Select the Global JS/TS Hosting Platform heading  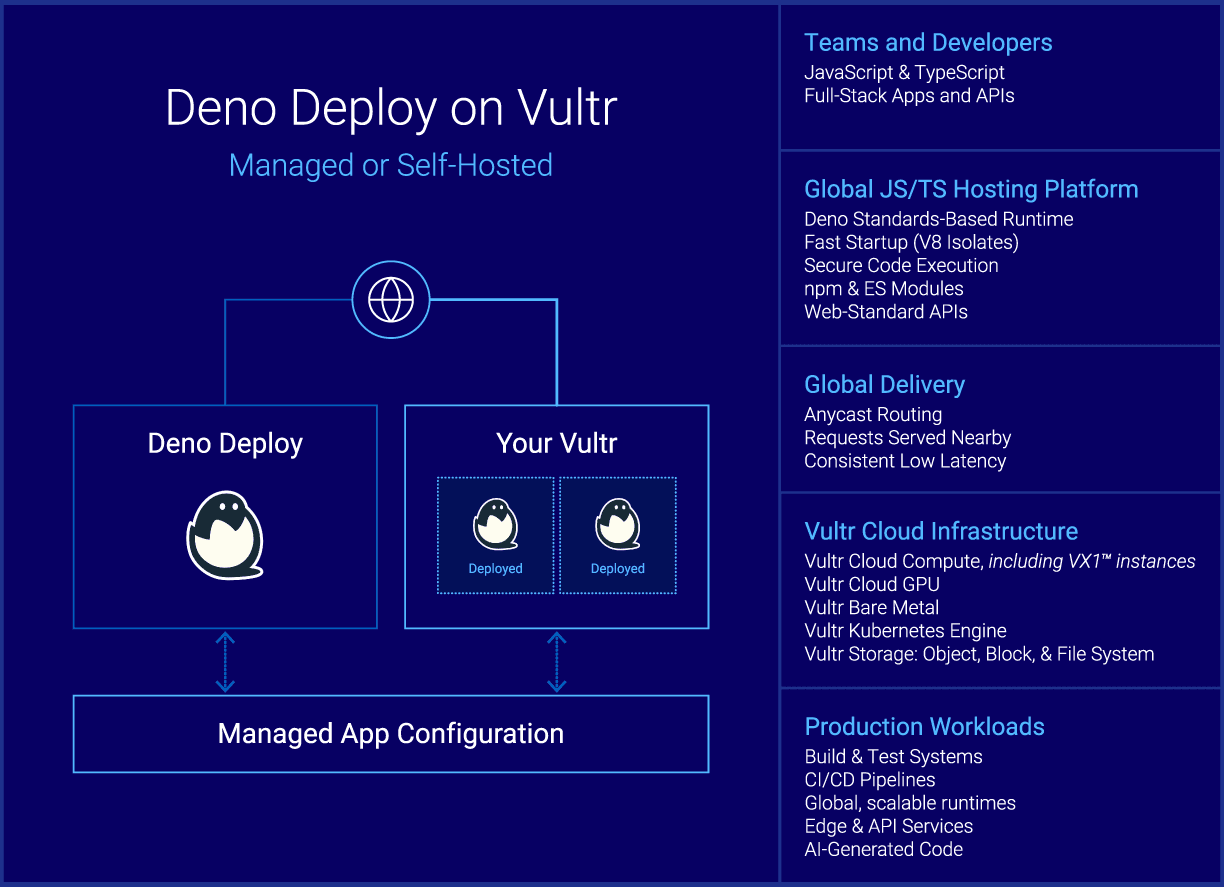click(x=971, y=189)
